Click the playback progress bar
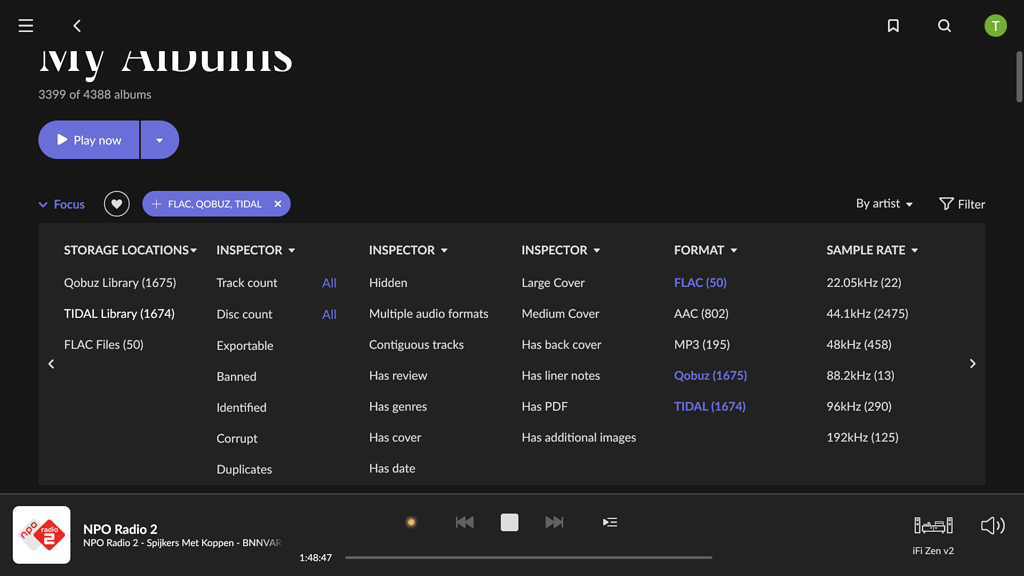The height and width of the screenshot is (576, 1024). [x=528, y=557]
